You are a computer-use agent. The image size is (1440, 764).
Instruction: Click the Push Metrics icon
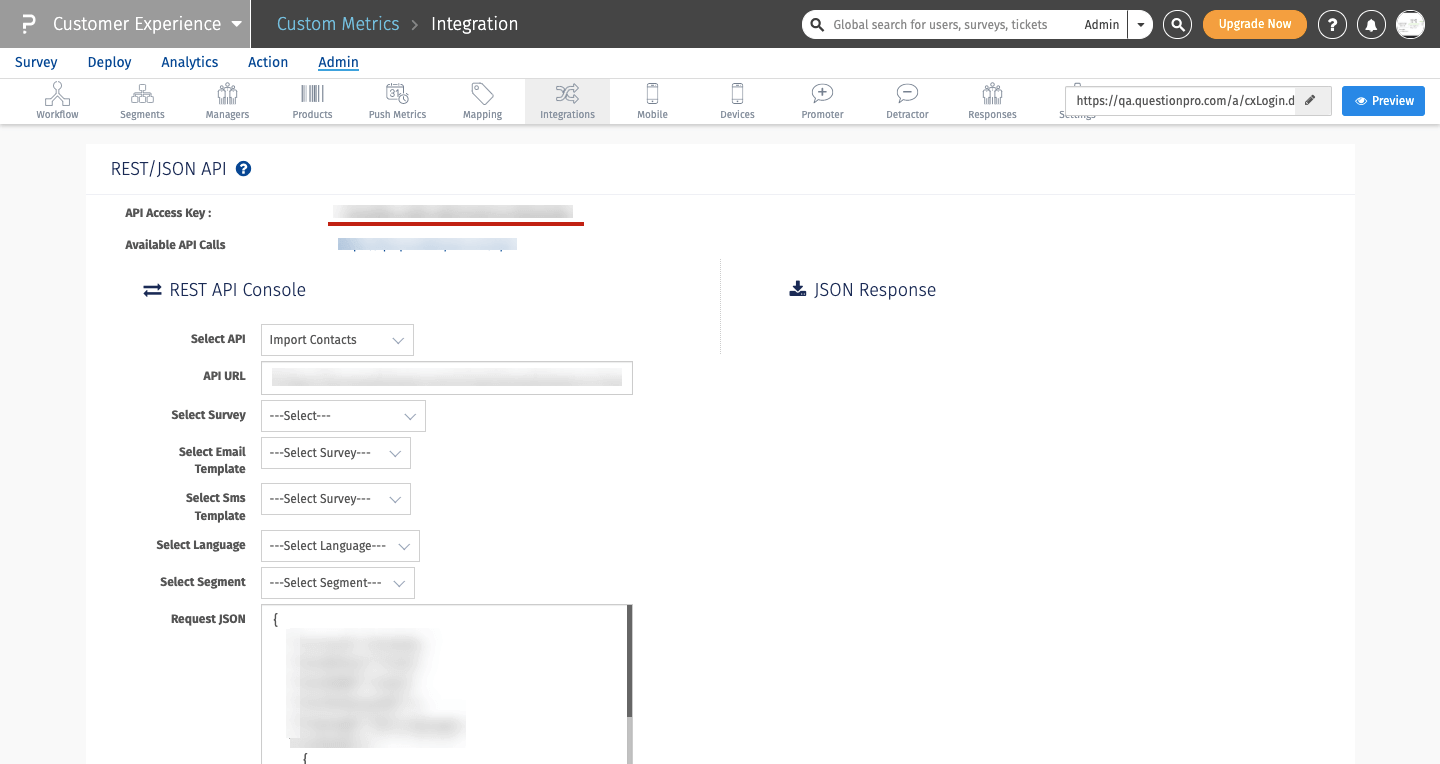tap(396, 100)
